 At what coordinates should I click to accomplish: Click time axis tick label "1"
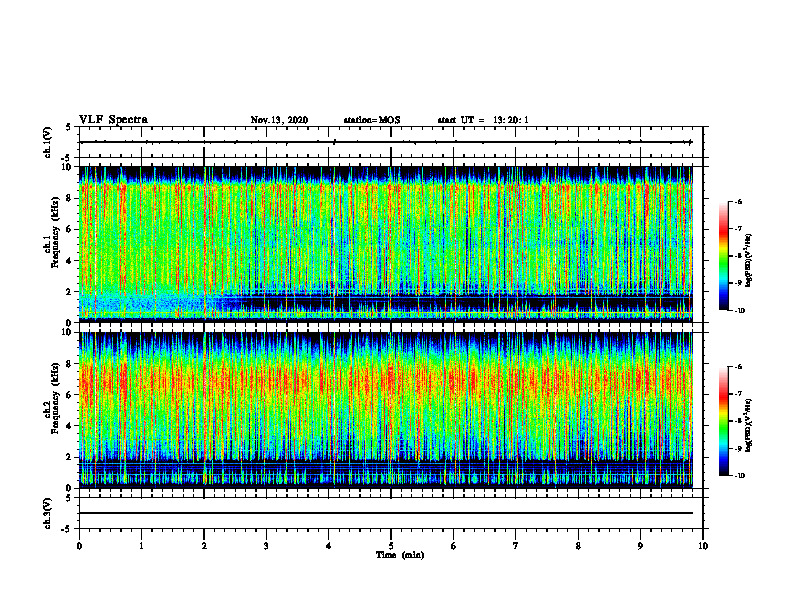coord(141,546)
